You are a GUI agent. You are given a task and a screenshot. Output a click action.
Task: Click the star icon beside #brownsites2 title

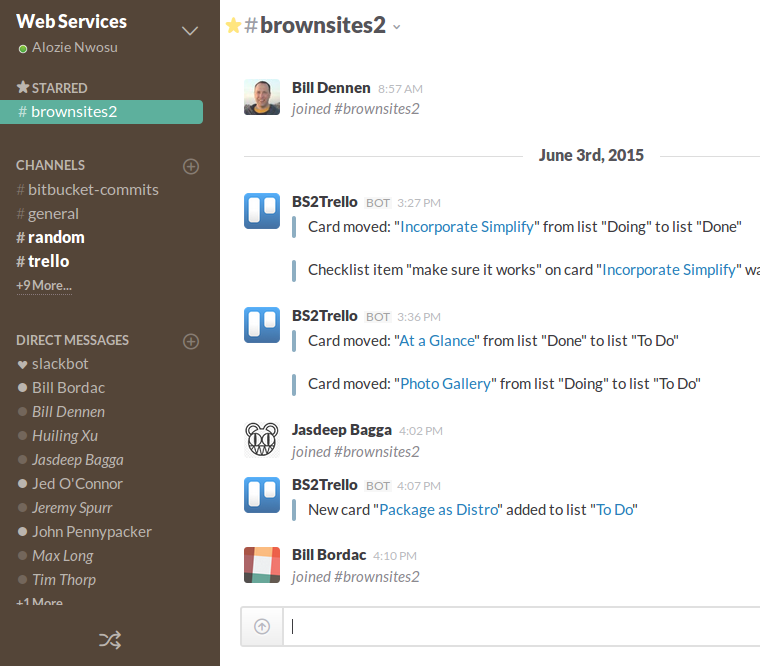pyautogui.click(x=234, y=26)
